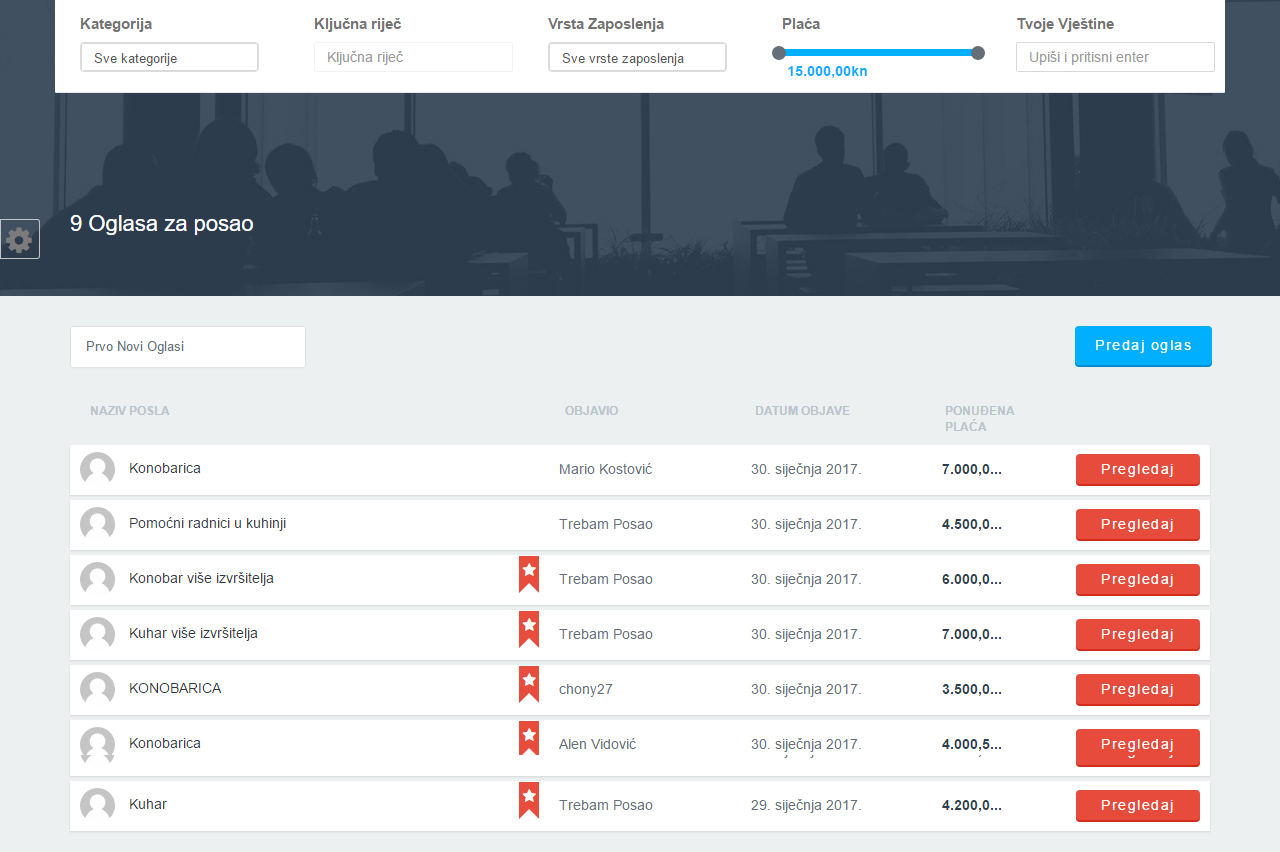Viewport: 1280px width, 852px height.
Task: Click the Ključna riječ input field
Action: click(x=413, y=57)
